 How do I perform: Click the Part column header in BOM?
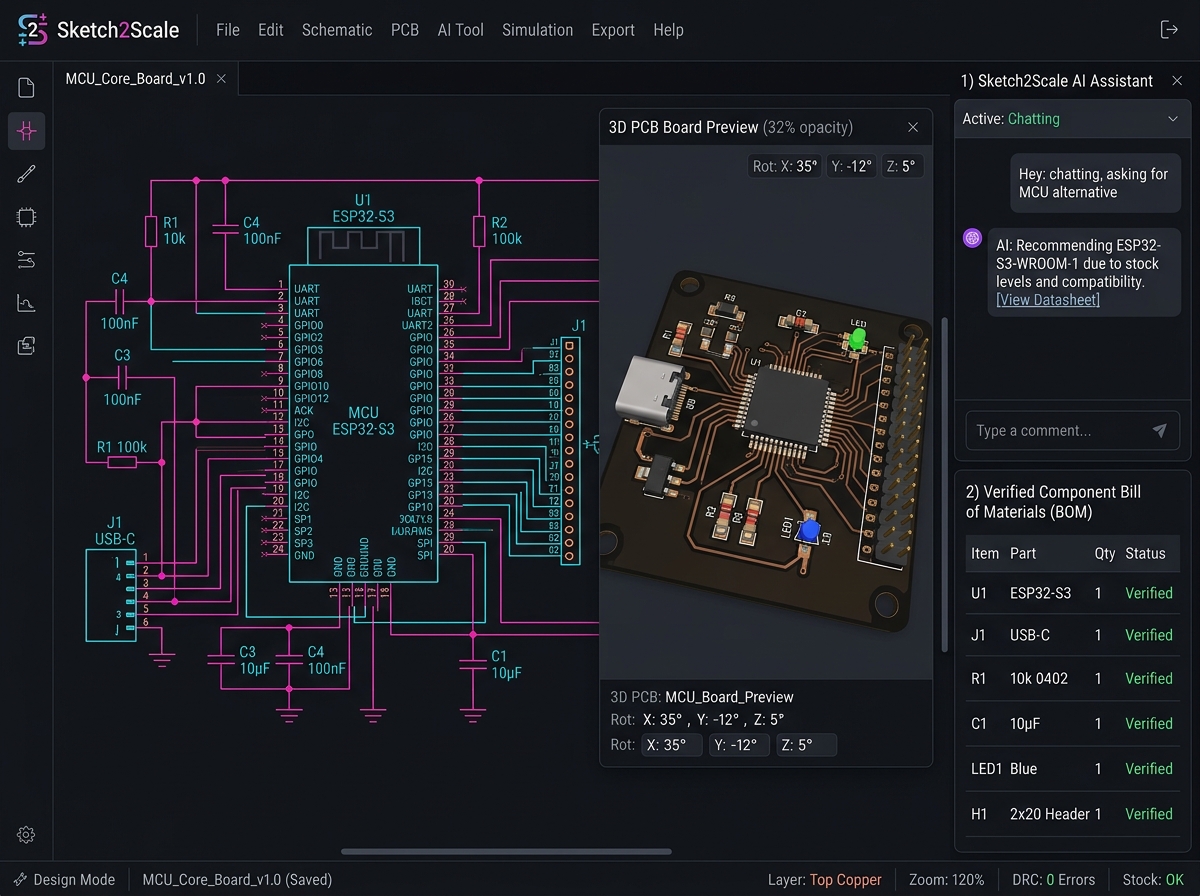point(1023,553)
